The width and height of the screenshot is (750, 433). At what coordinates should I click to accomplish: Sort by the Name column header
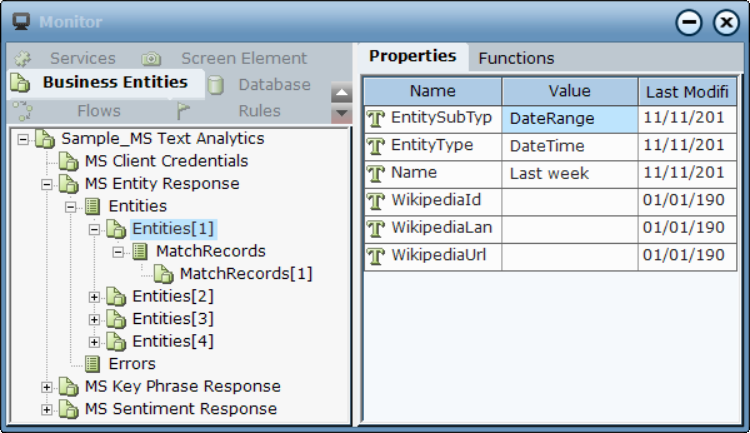pyautogui.click(x=432, y=92)
